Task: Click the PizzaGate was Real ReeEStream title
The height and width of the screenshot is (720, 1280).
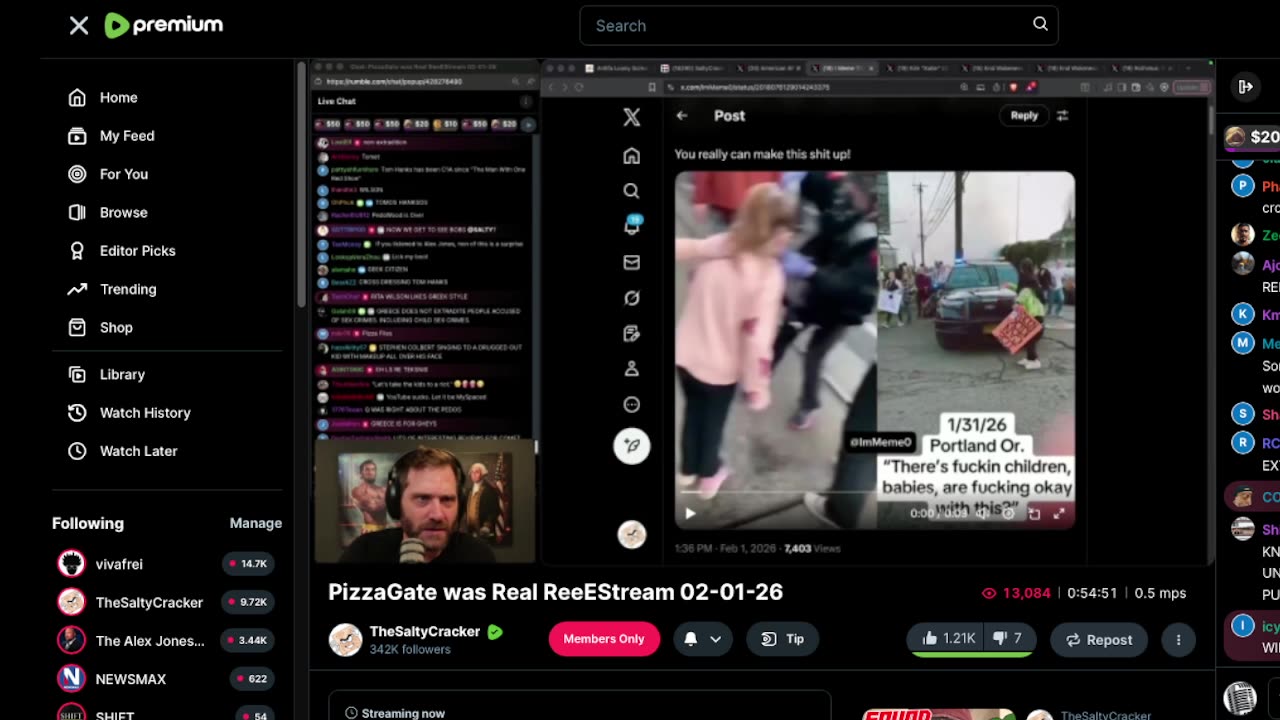Action: [556, 592]
